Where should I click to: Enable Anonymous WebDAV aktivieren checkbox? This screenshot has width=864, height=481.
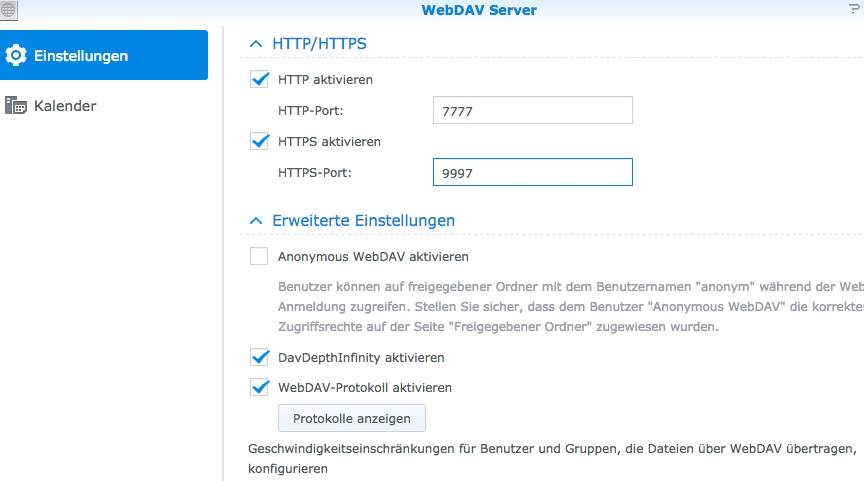pyautogui.click(x=260, y=256)
